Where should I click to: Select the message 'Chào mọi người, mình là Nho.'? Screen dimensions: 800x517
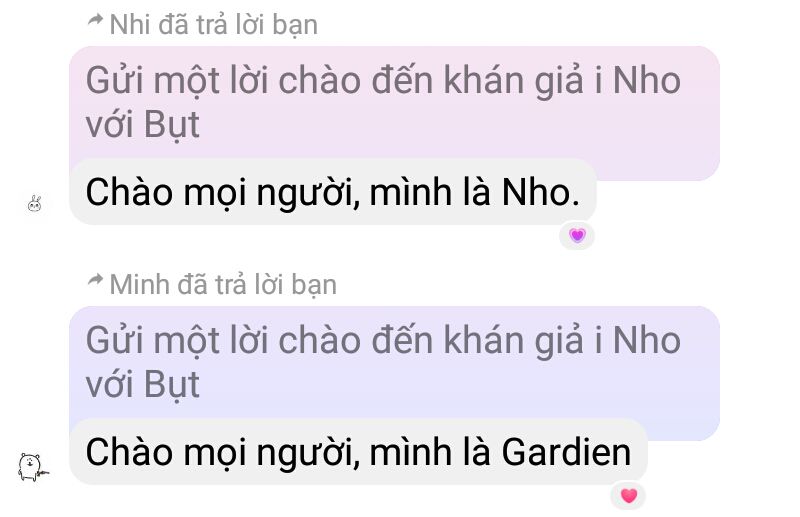pos(333,192)
